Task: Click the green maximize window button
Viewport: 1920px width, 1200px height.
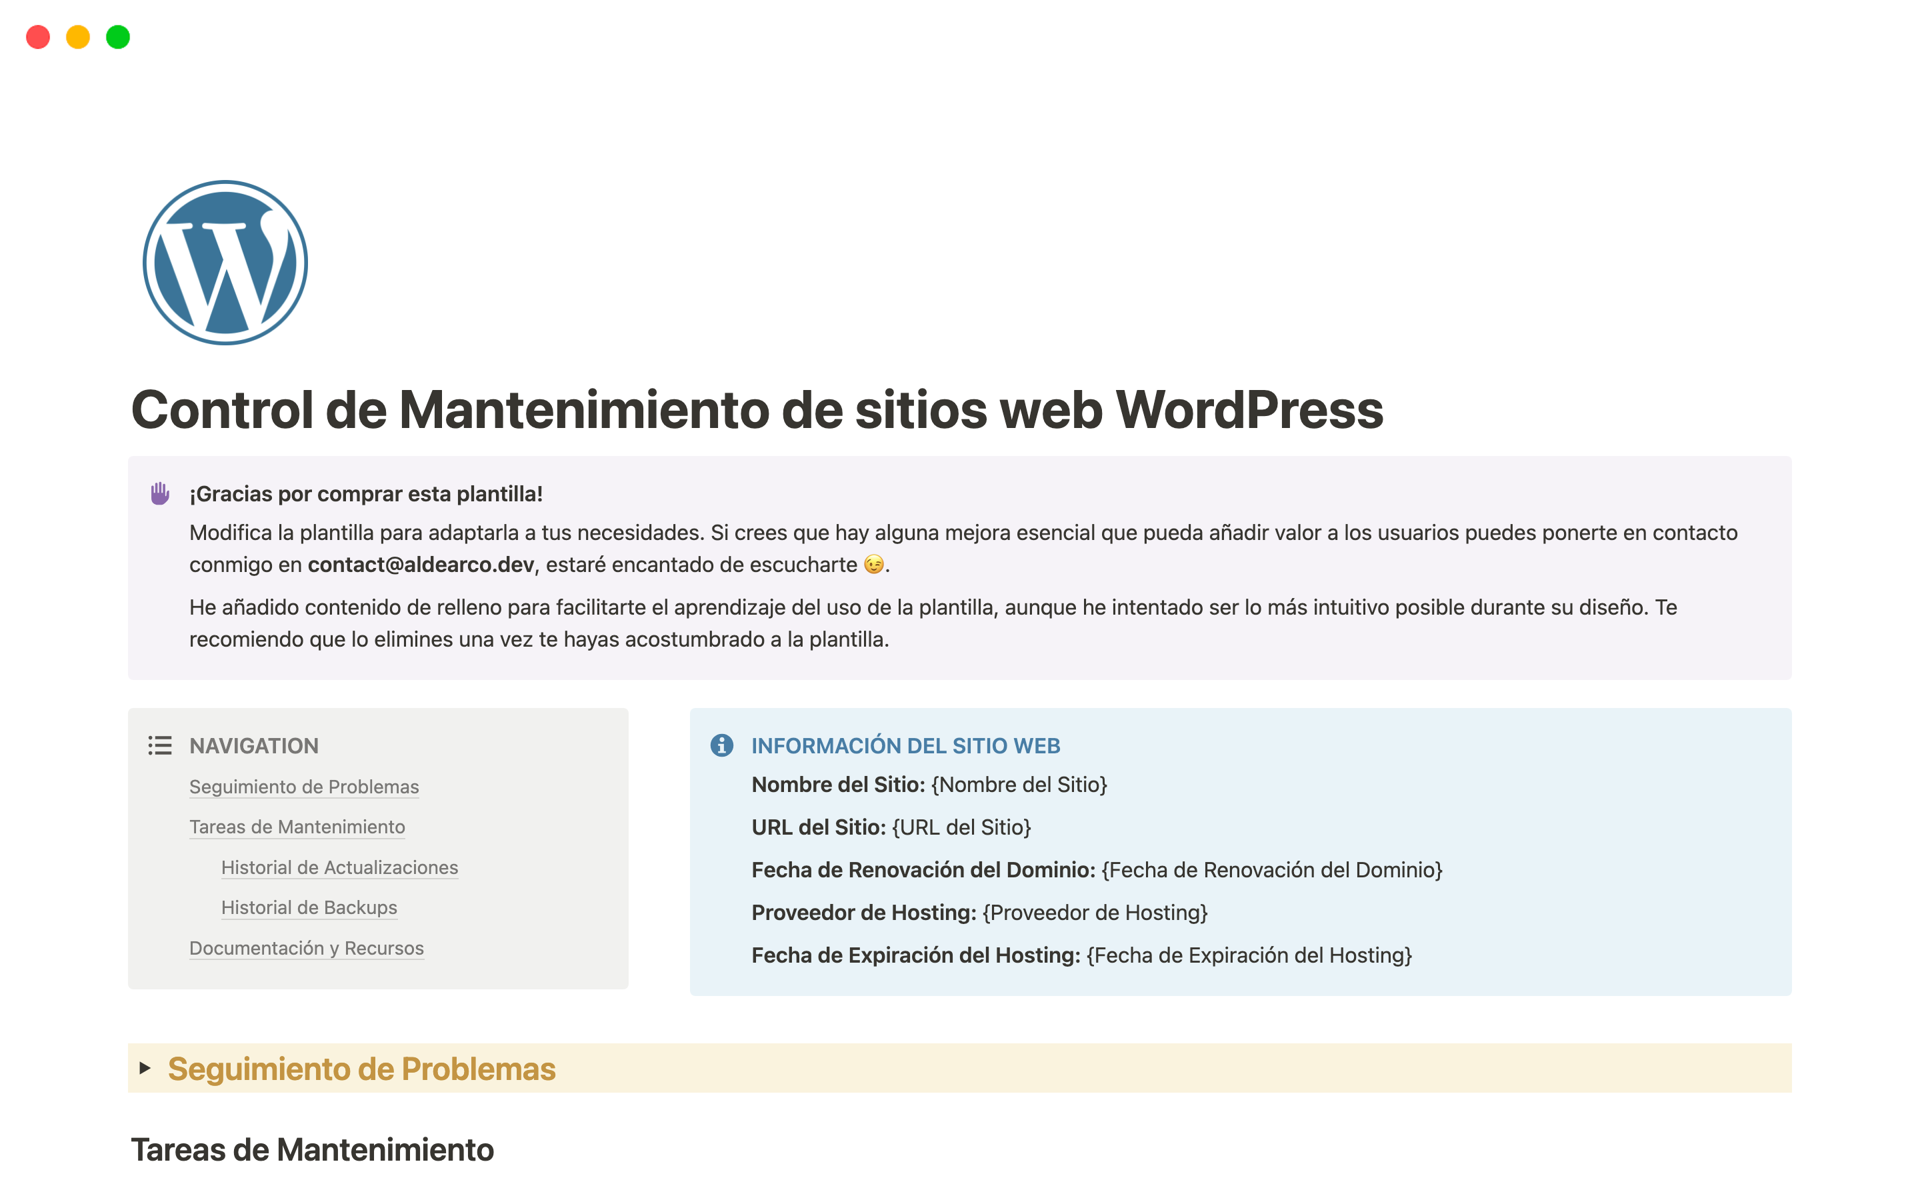Action: [118, 37]
